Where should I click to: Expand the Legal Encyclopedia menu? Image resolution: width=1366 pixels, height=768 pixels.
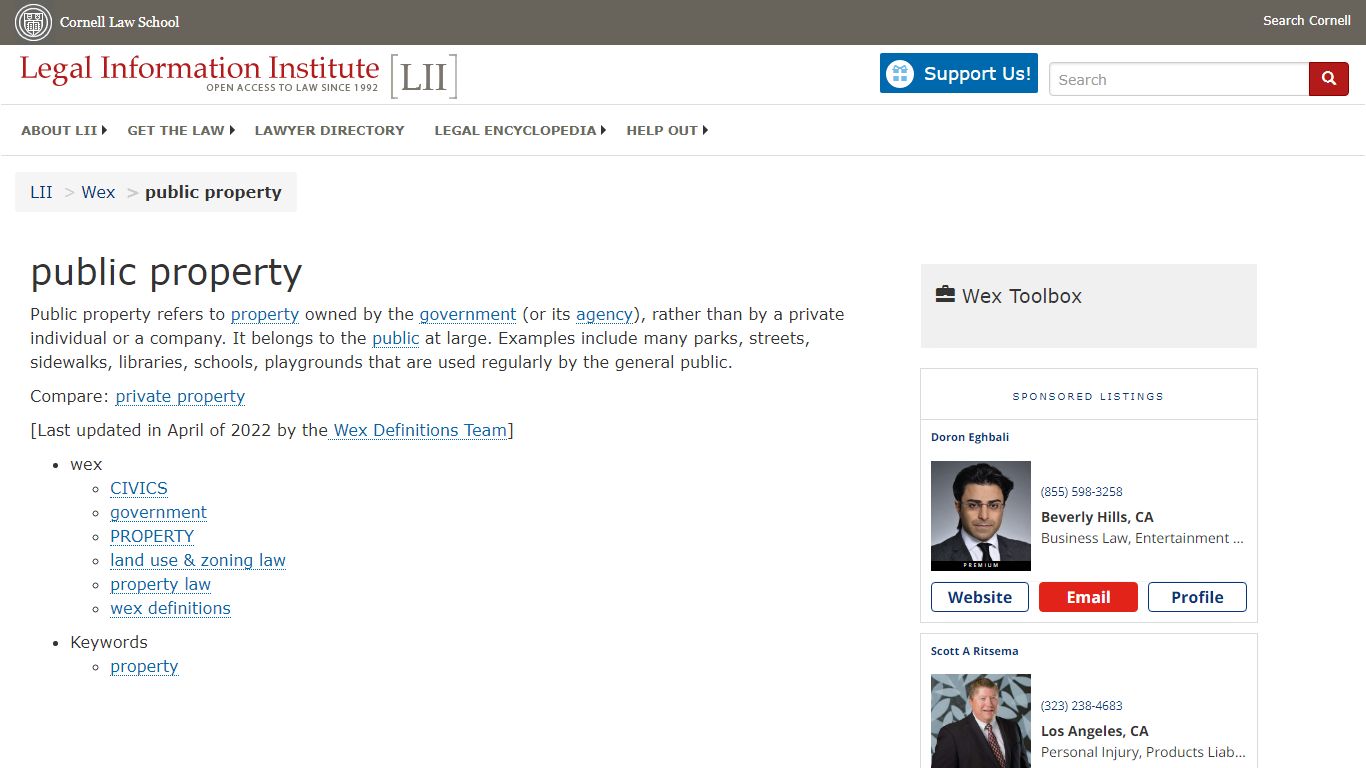click(x=520, y=130)
